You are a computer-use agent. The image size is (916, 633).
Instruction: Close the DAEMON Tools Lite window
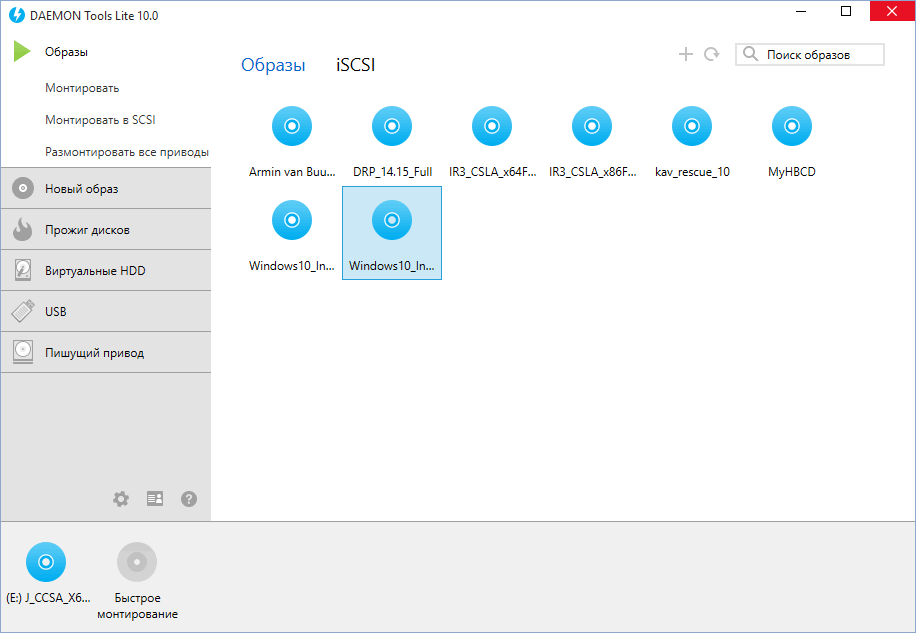point(892,11)
